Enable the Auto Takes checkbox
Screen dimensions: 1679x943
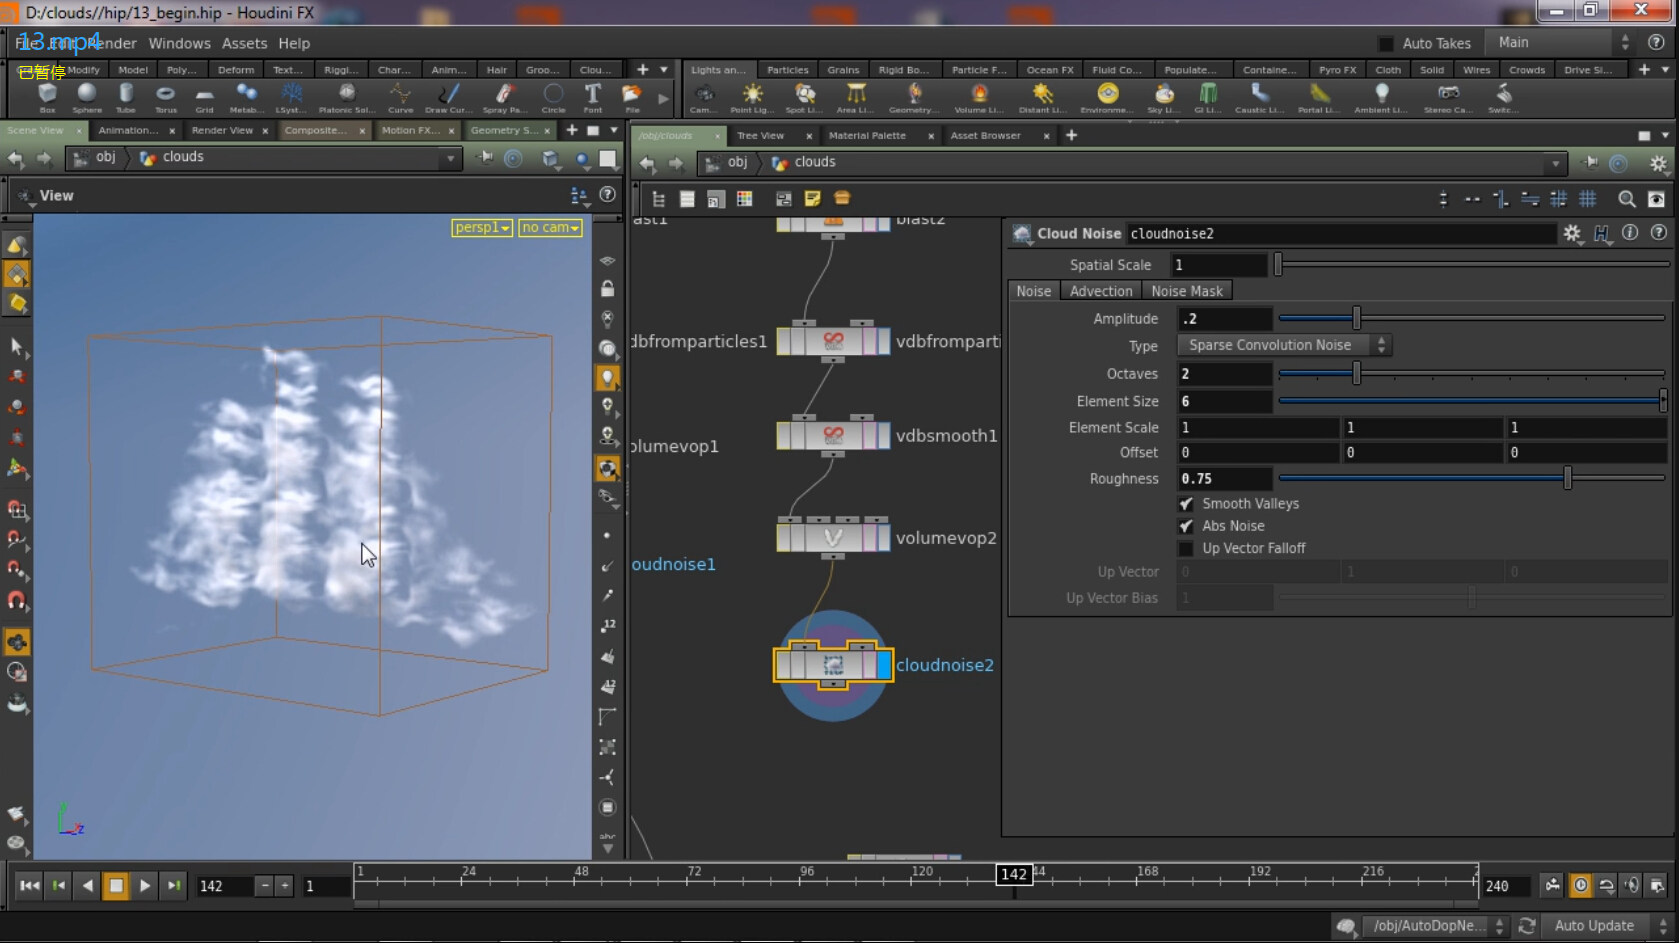(1385, 43)
